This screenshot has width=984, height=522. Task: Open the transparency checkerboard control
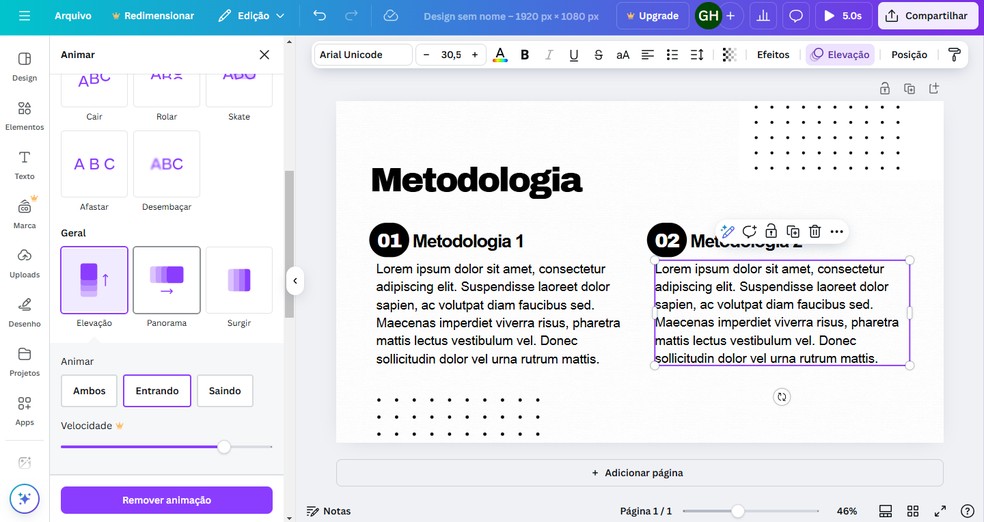click(729, 55)
